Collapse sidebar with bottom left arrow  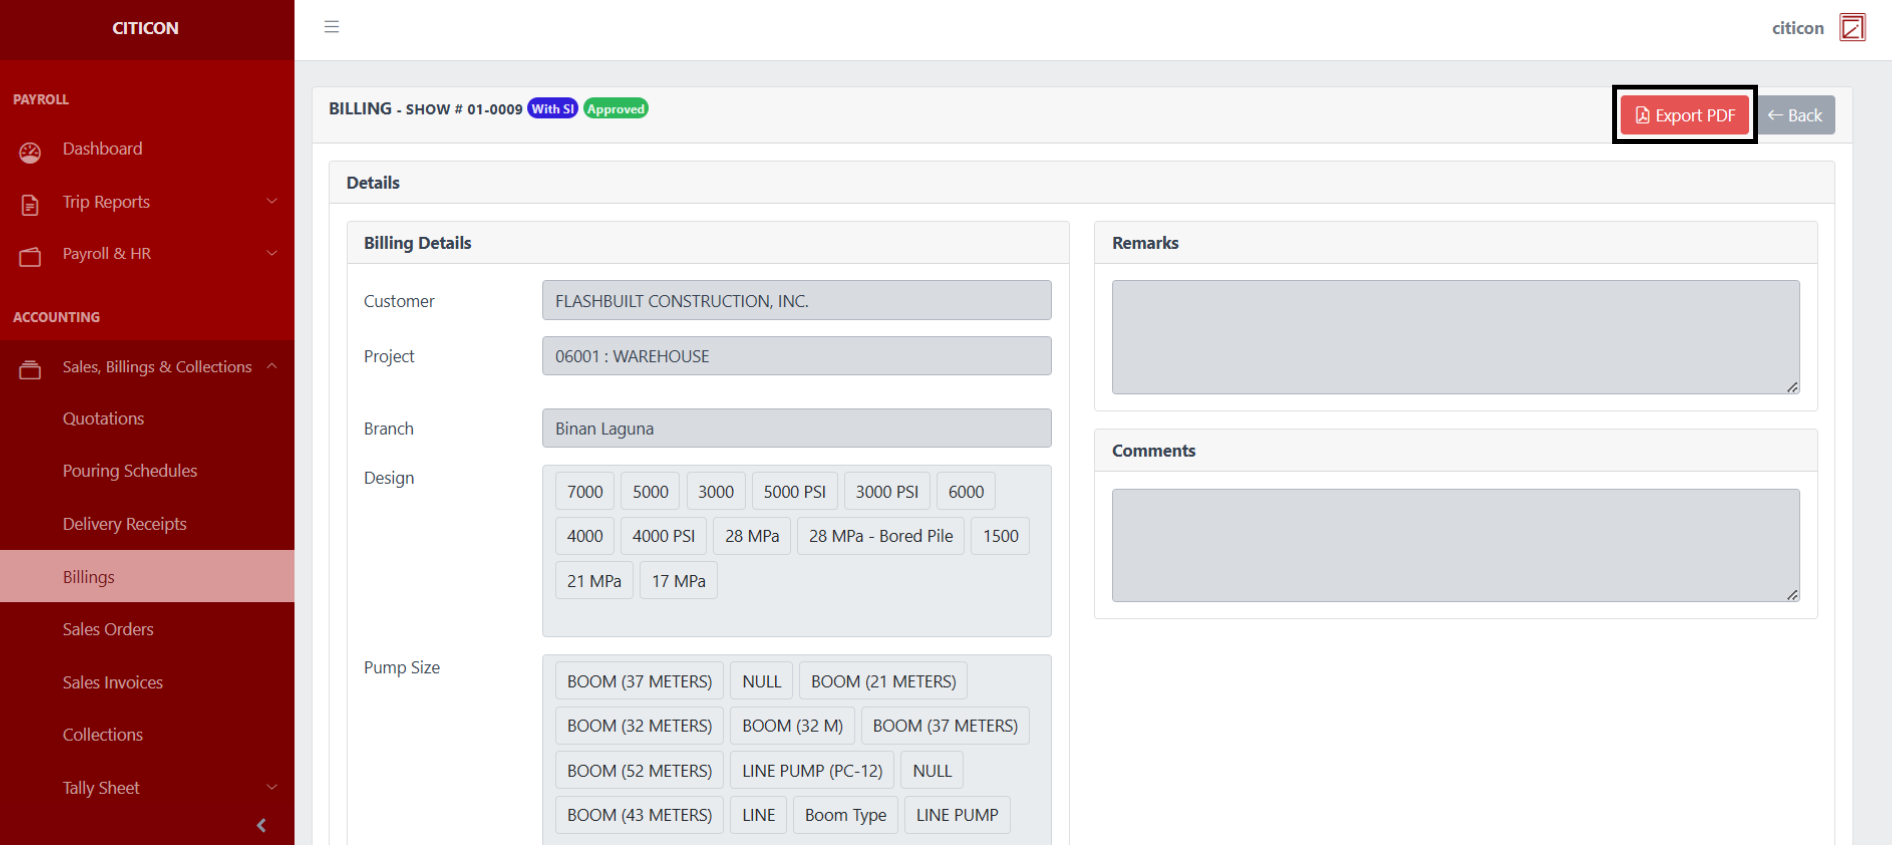click(261, 825)
